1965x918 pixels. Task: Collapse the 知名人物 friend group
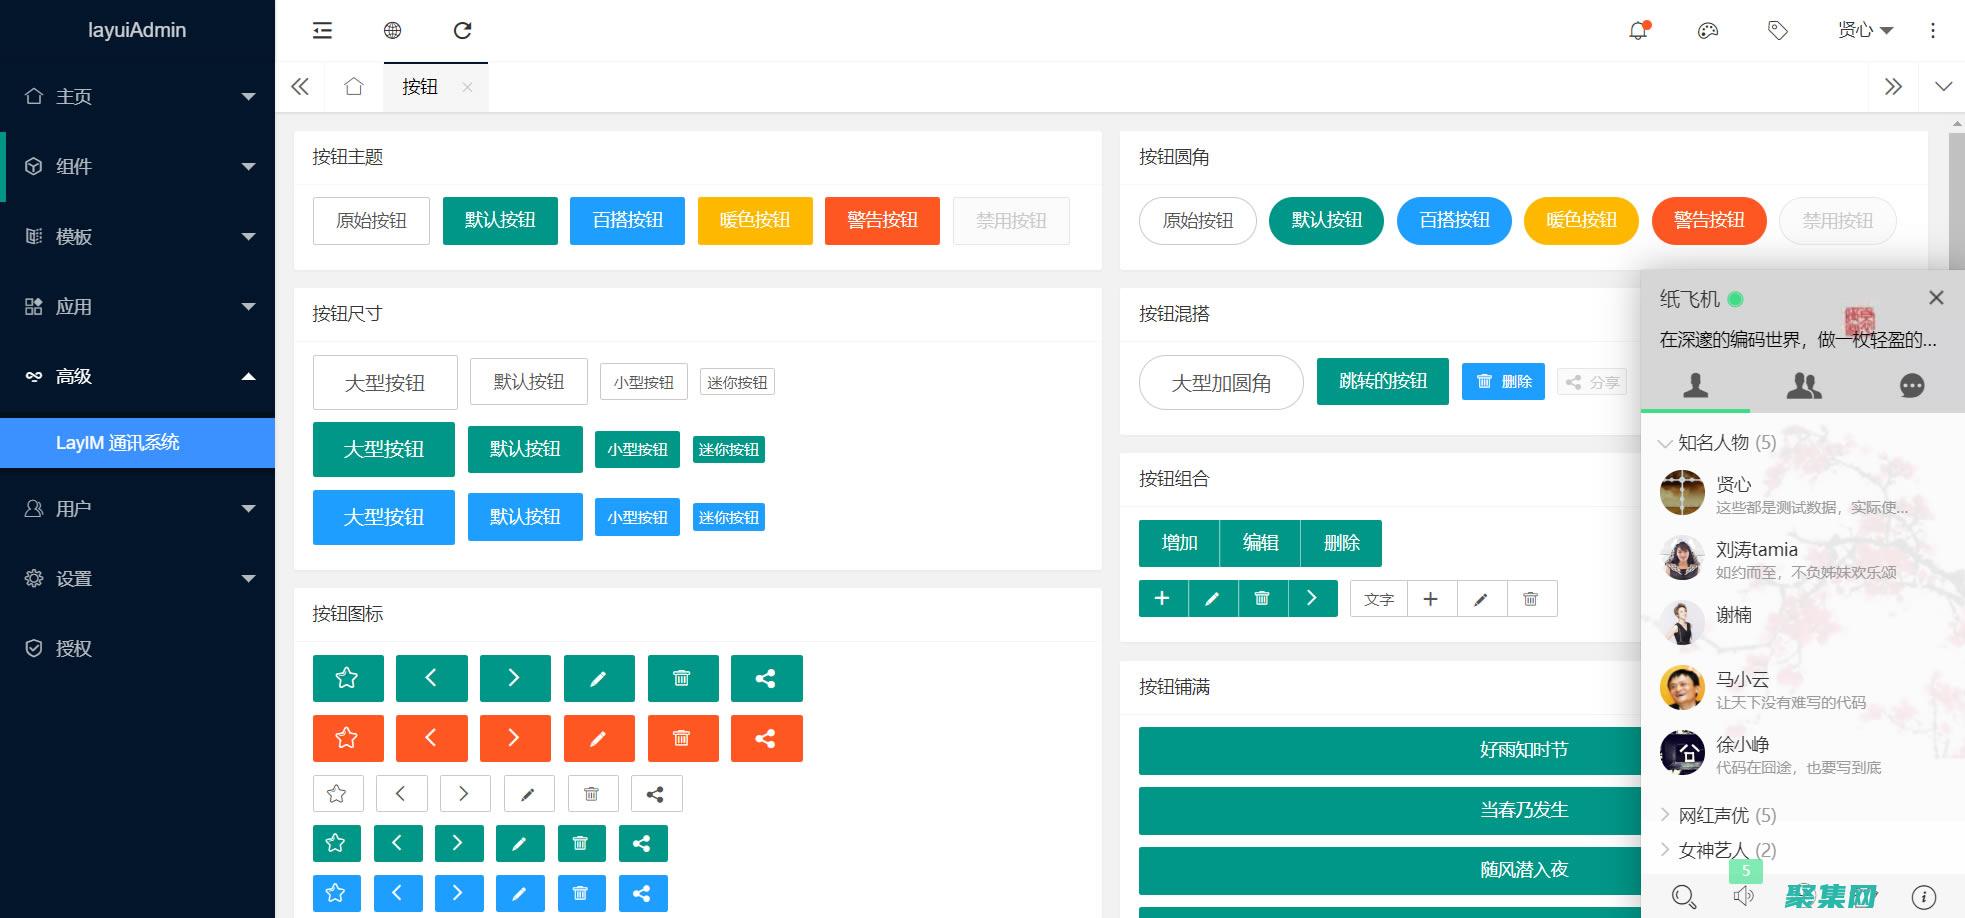point(1716,443)
